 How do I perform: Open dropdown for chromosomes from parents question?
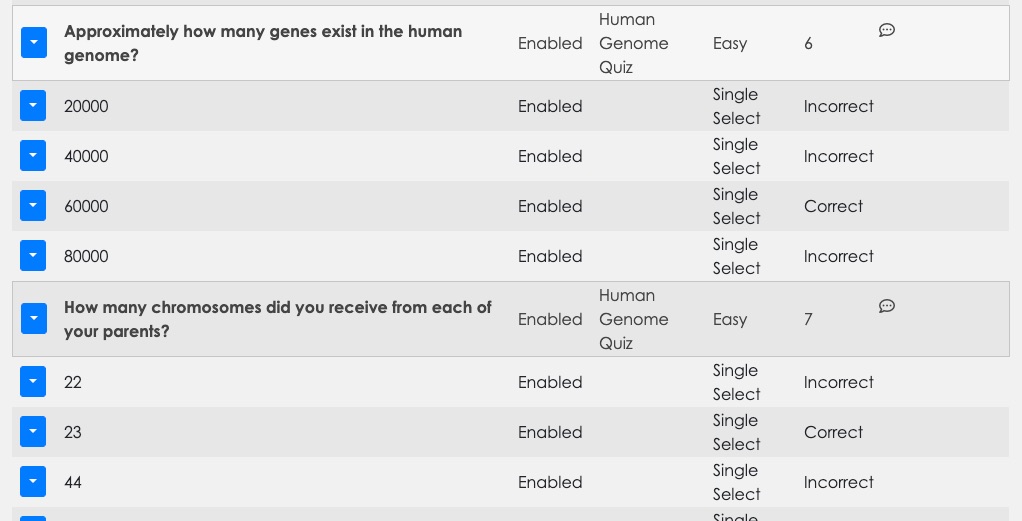point(34,318)
